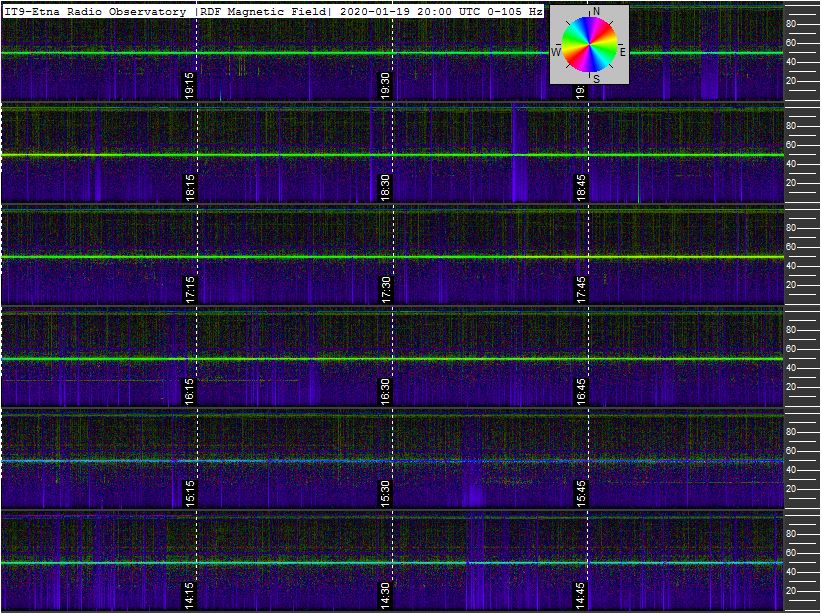Select the 17:30 time marker label
This screenshot has height=614, width=821.
[386, 289]
